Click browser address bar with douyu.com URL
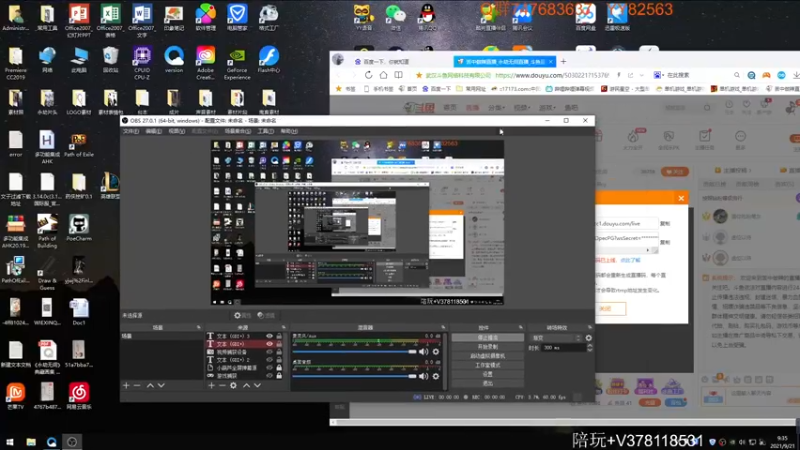The height and width of the screenshot is (450, 800). (x=553, y=75)
